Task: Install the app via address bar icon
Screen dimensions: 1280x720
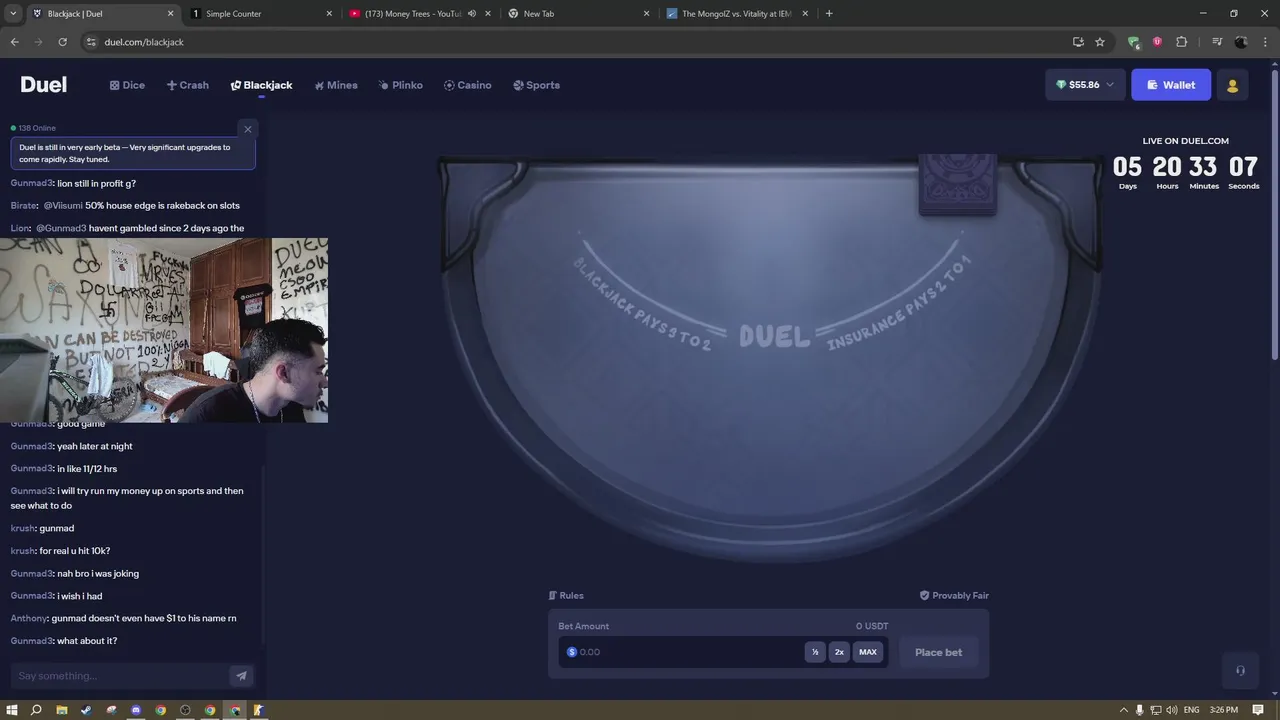Action: point(1078,42)
